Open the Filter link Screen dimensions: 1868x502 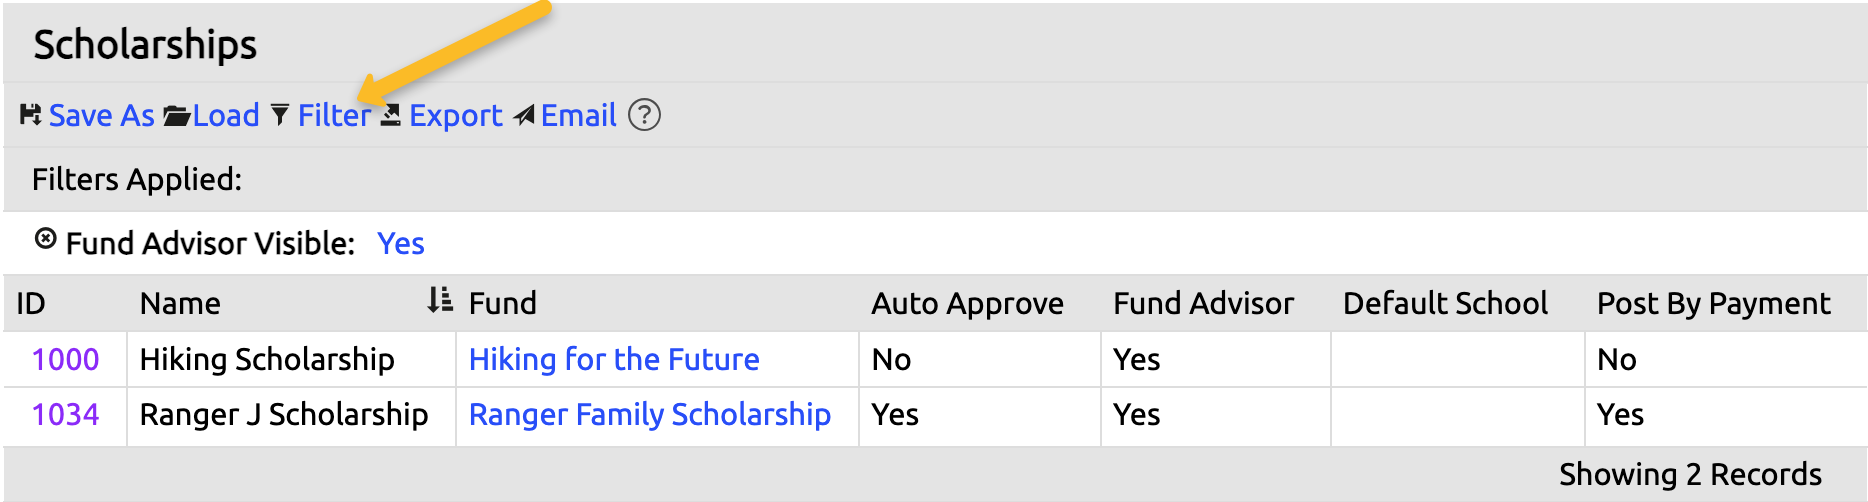coord(333,116)
